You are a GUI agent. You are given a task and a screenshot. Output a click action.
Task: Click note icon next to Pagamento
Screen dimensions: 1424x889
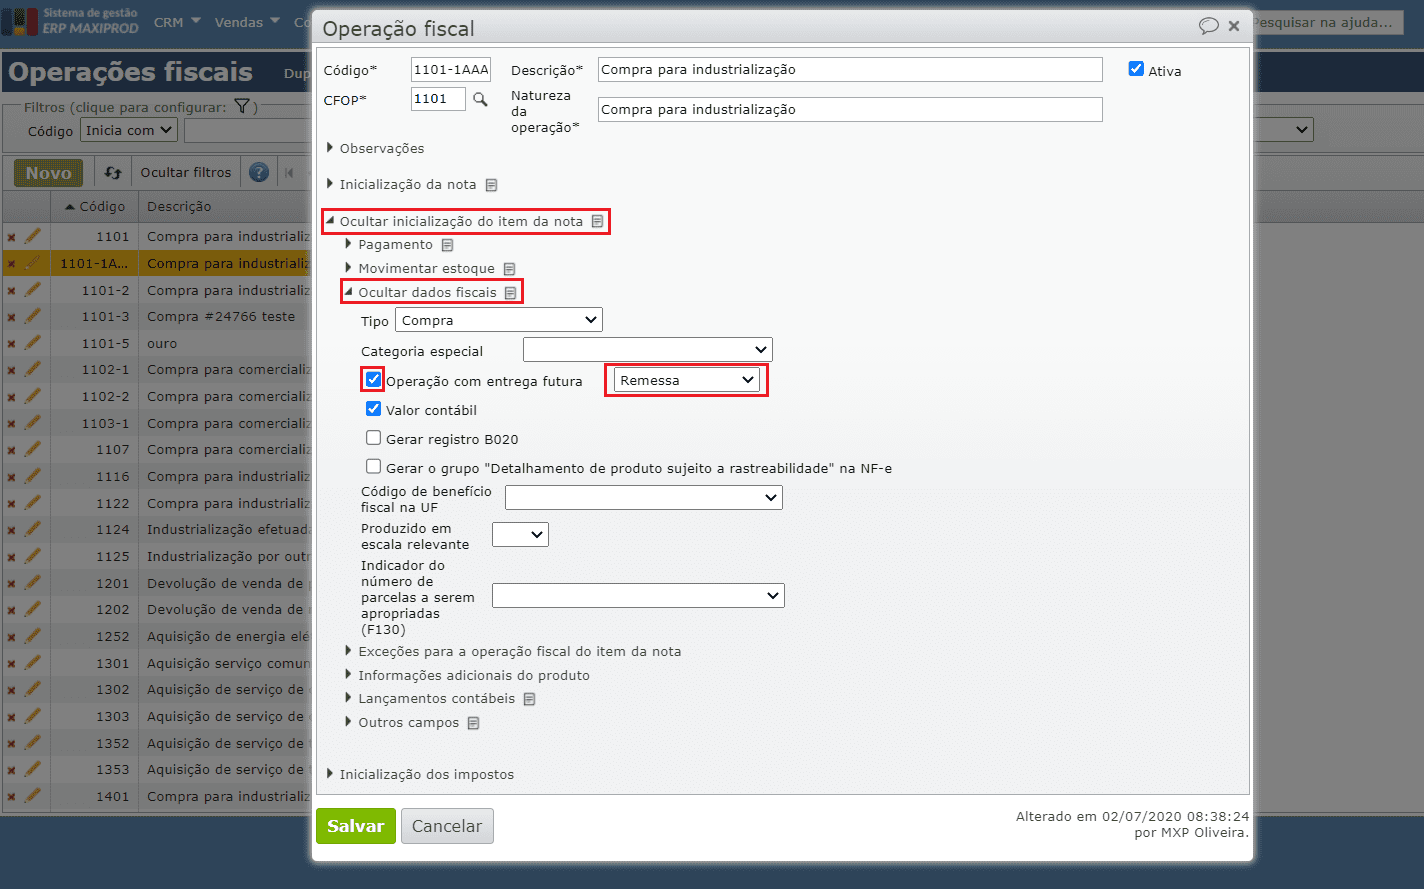447,245
